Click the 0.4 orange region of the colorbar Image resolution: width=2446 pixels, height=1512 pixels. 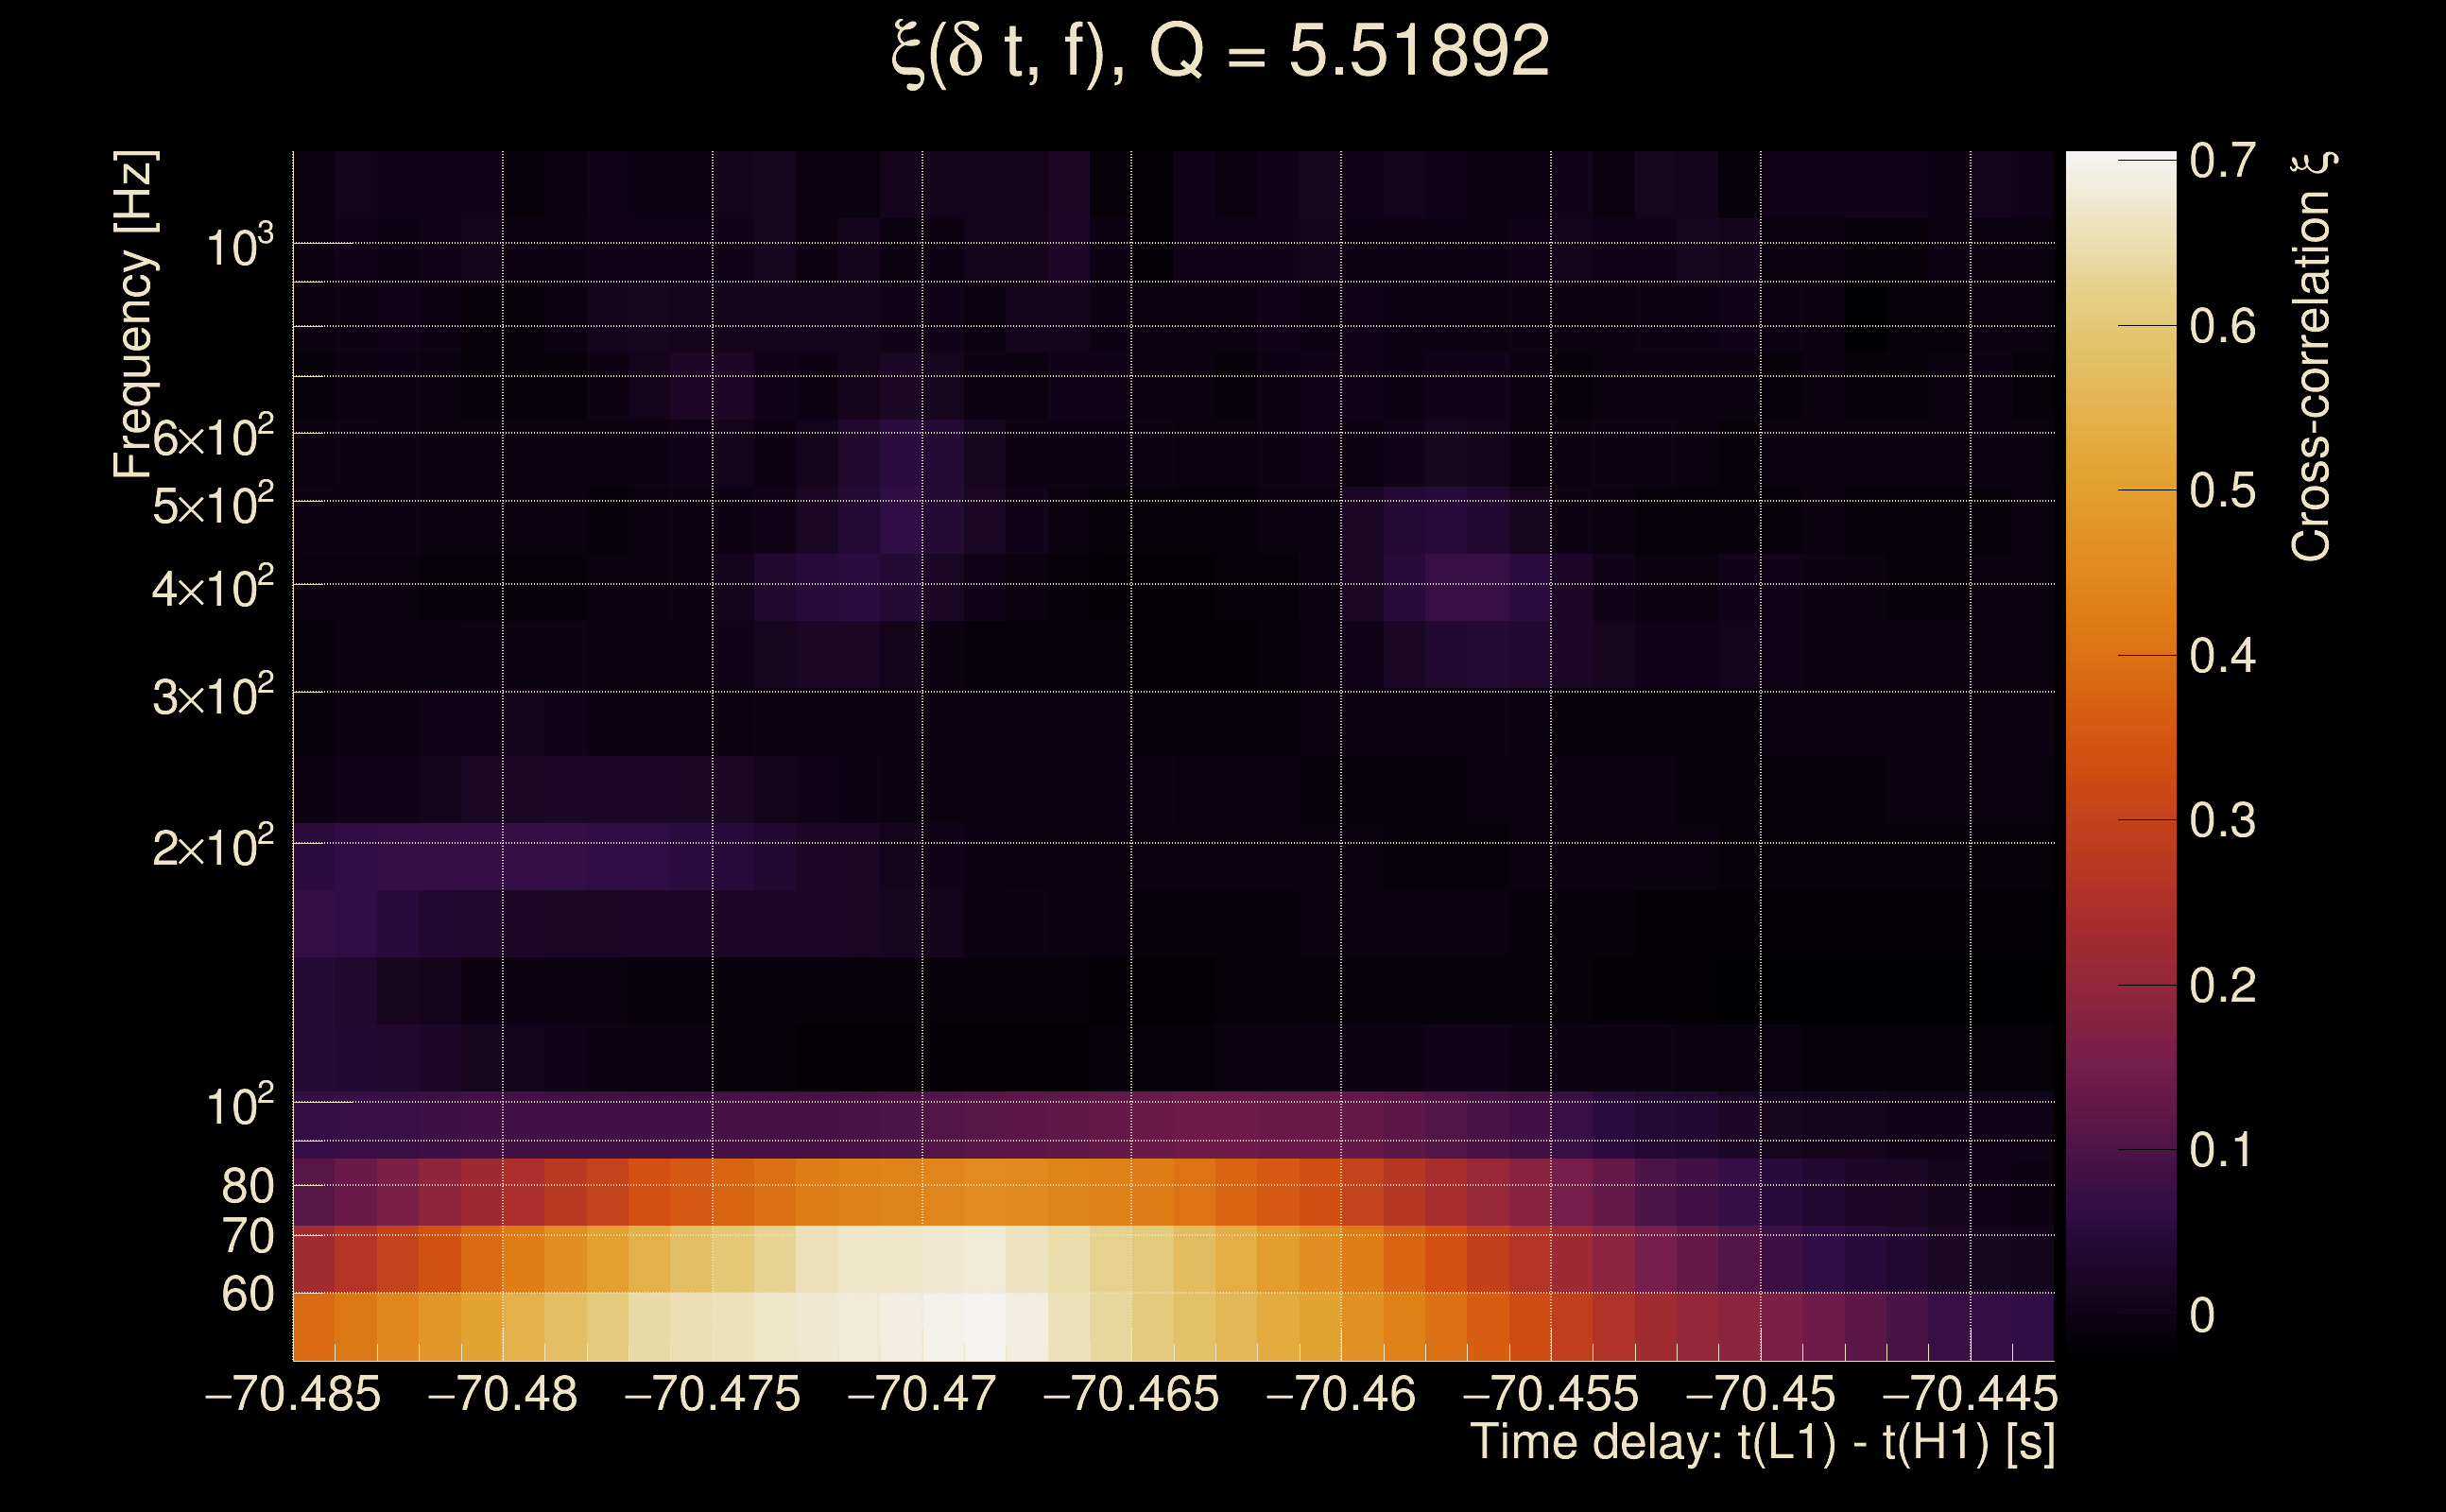pos(2120,655)
